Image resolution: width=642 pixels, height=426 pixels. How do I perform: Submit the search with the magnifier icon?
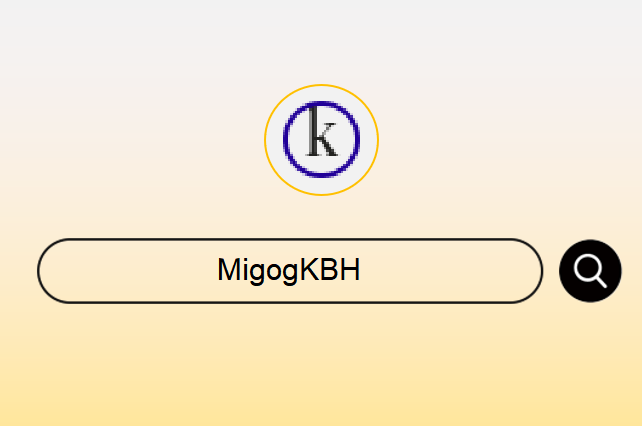pyautogui.click(x=590, y=271)
